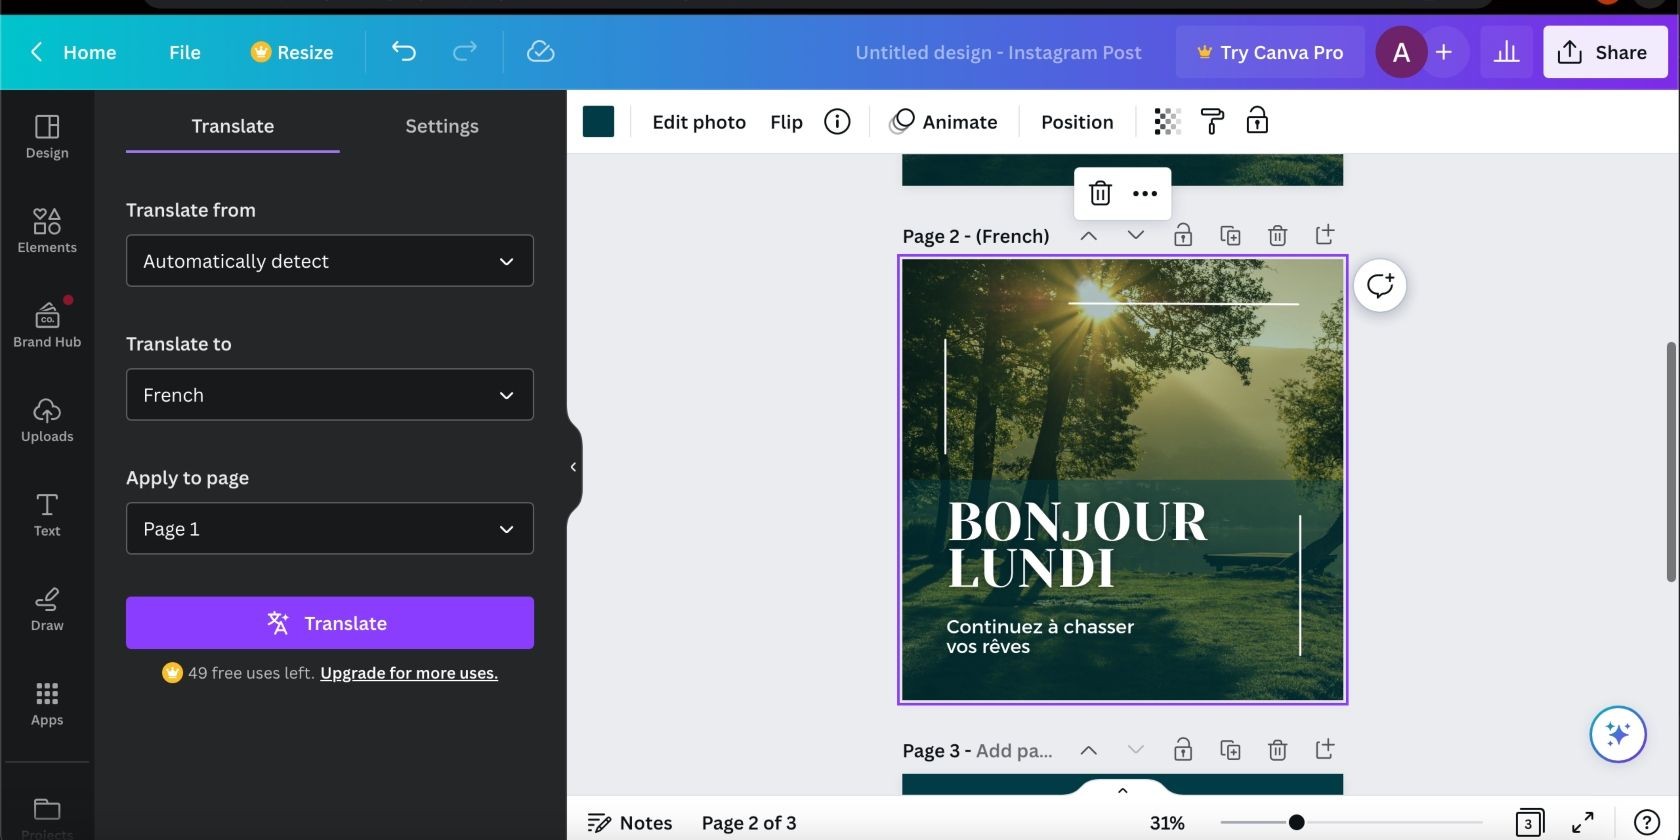
Task: Switch to the Translate tab
Action: [x=233, y=126]
